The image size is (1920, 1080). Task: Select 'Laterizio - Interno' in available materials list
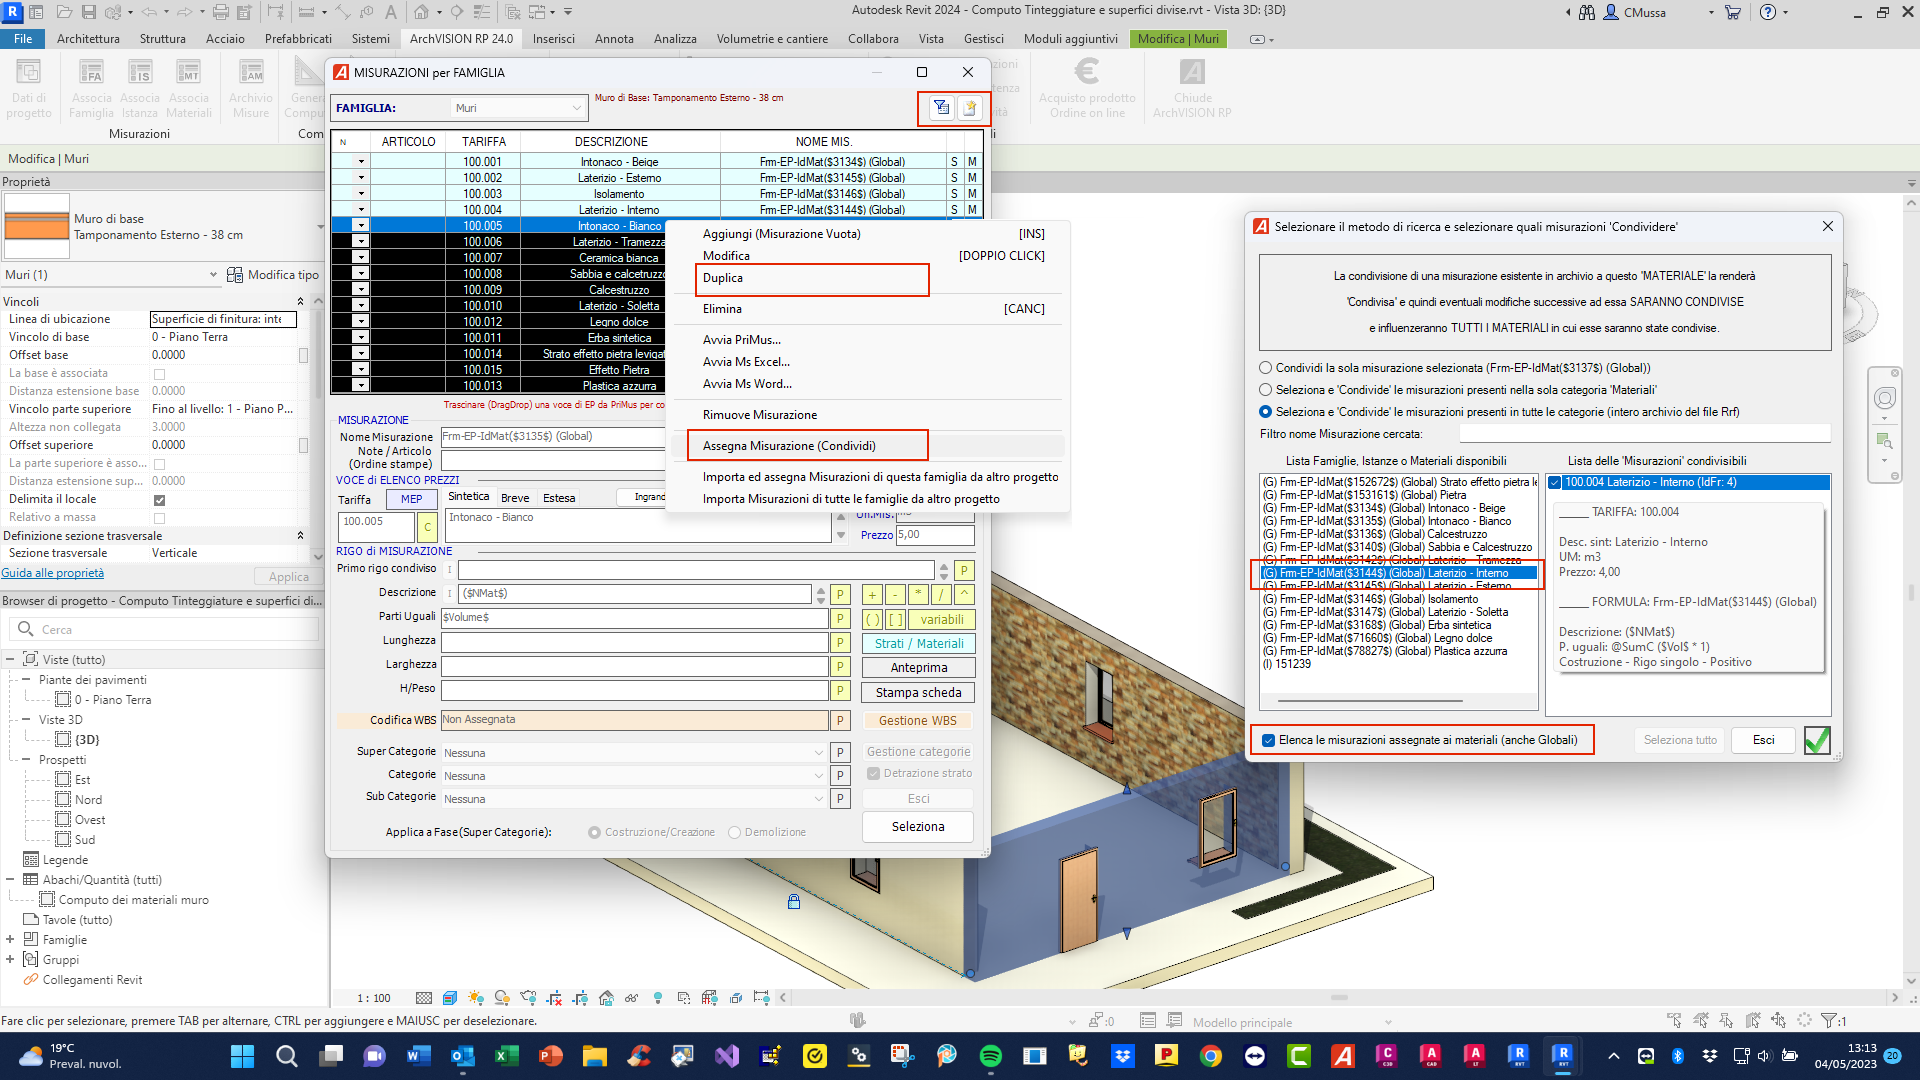point(1398,573)
